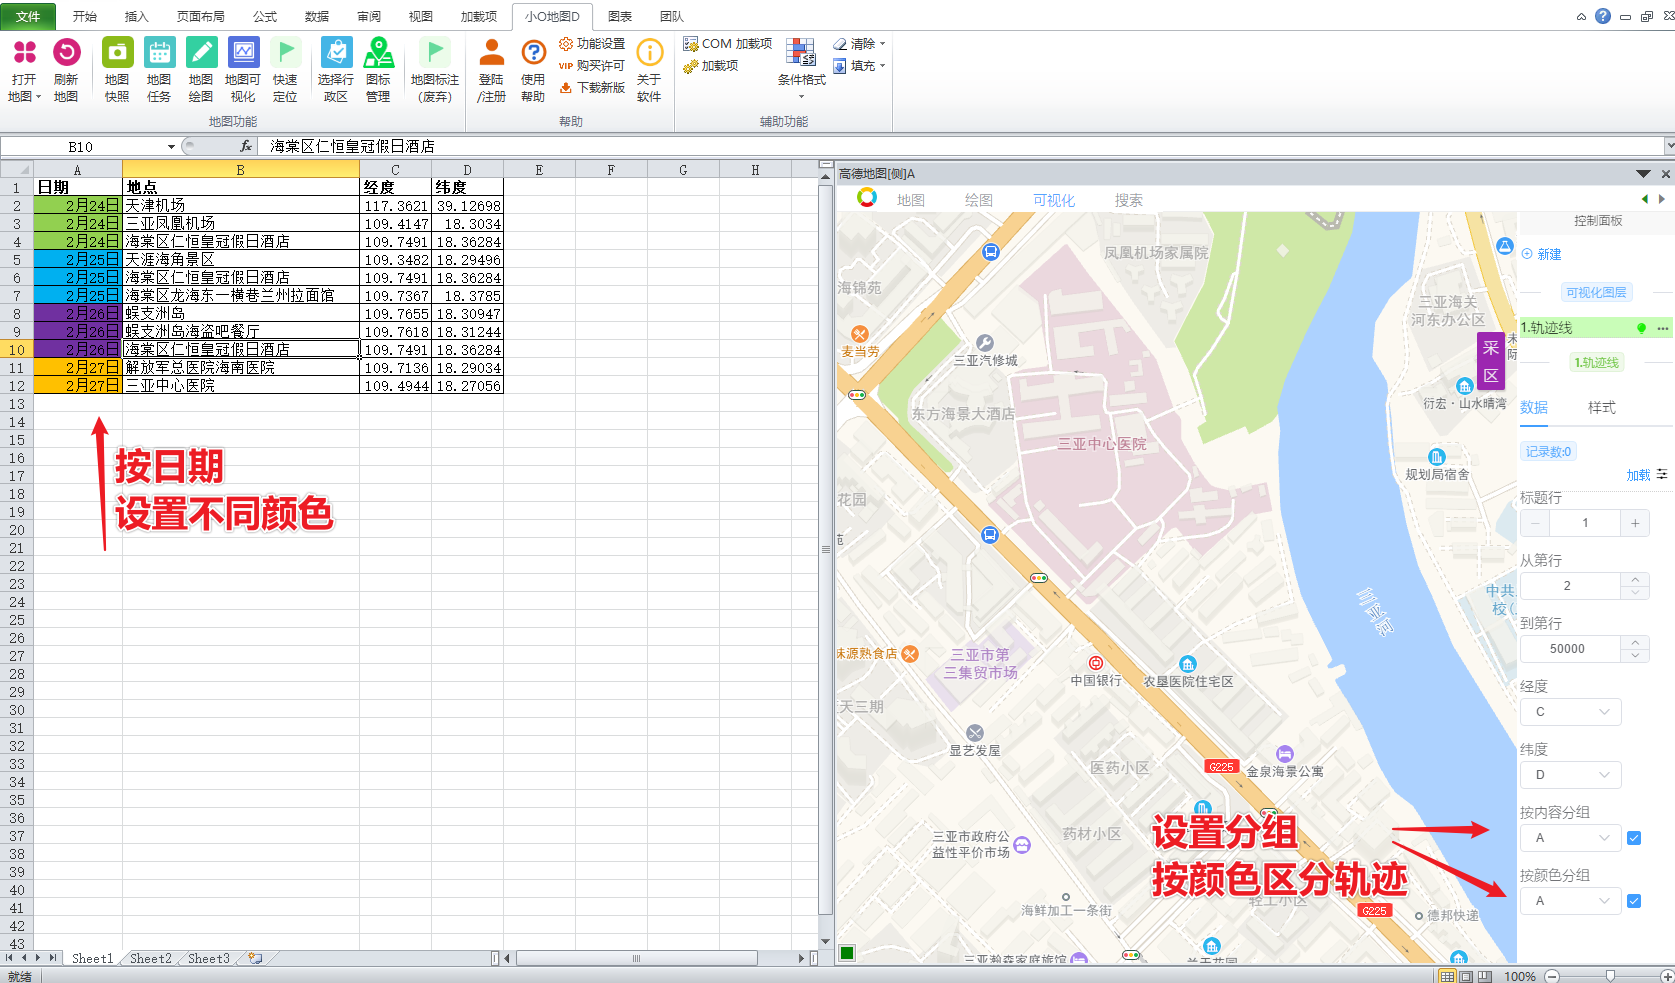Viewport: 1675px width, 983px height.
Task: Open the 打开地图 map launcher icon
Action: tap(25, 69)
